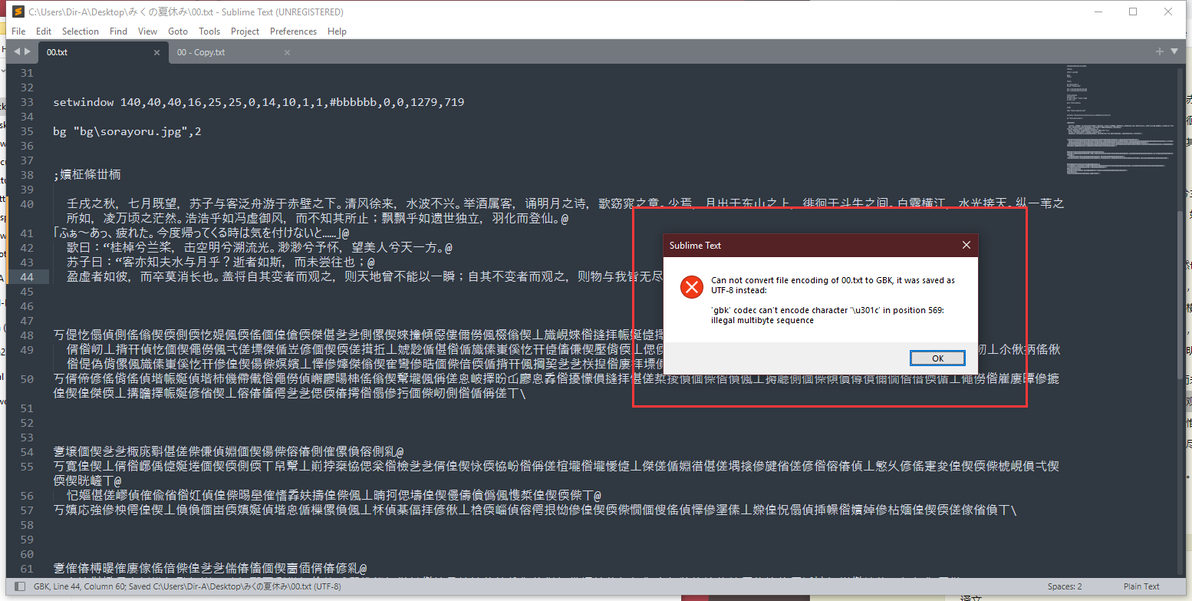The height and width of the screenshot is (601, 1192).
Task: Close the Sublime Text error dialog
Action: [x=966, y=245]
